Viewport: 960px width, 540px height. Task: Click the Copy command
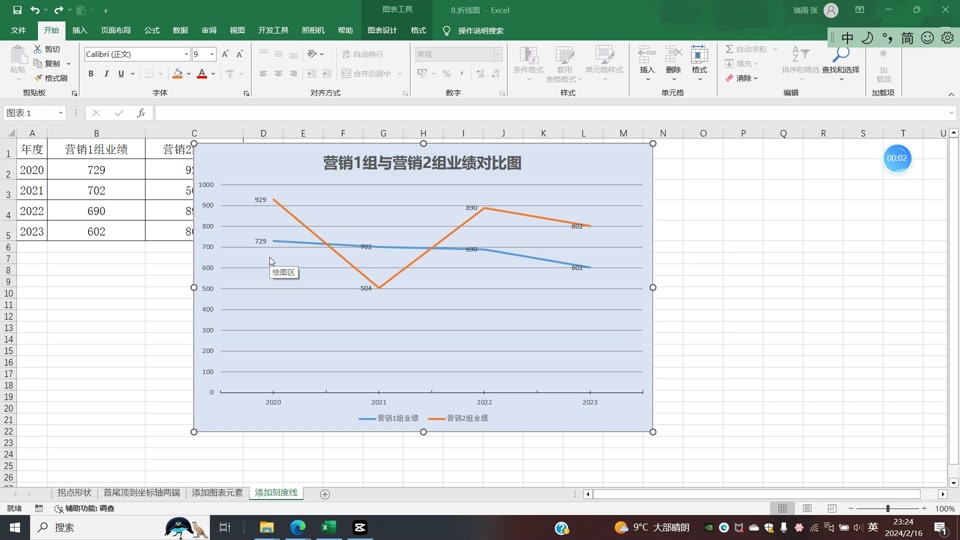tap(48, 63)
